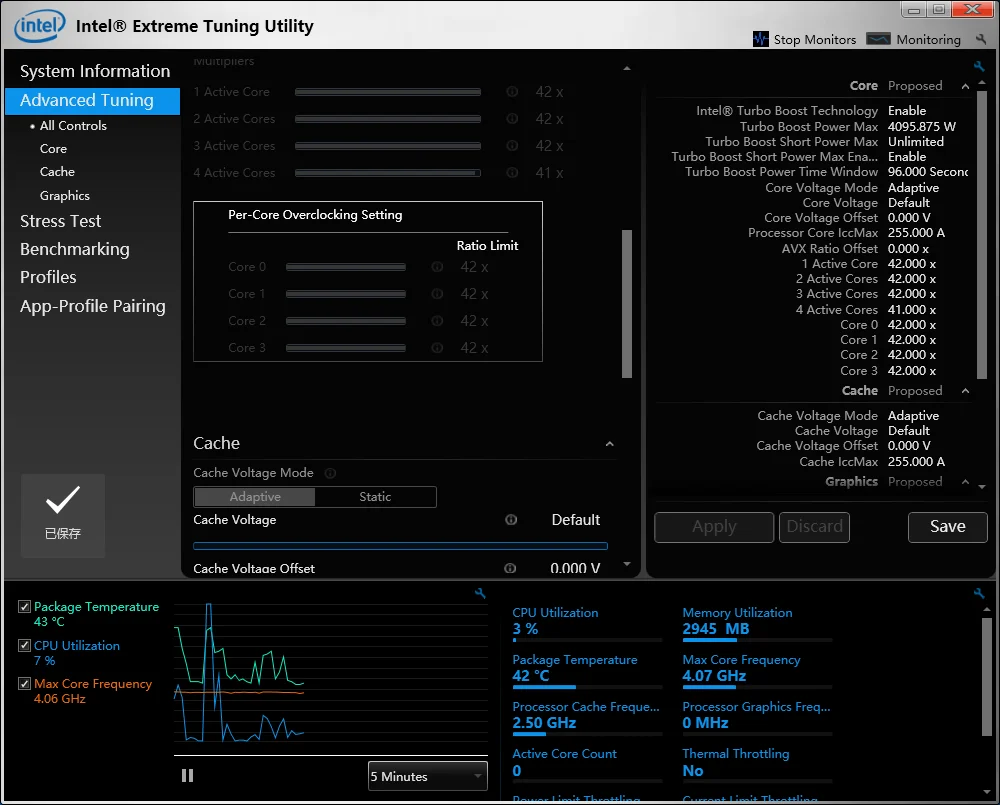
Task: Adjust the Core 3 ratio limit slider
Action: 346,348
